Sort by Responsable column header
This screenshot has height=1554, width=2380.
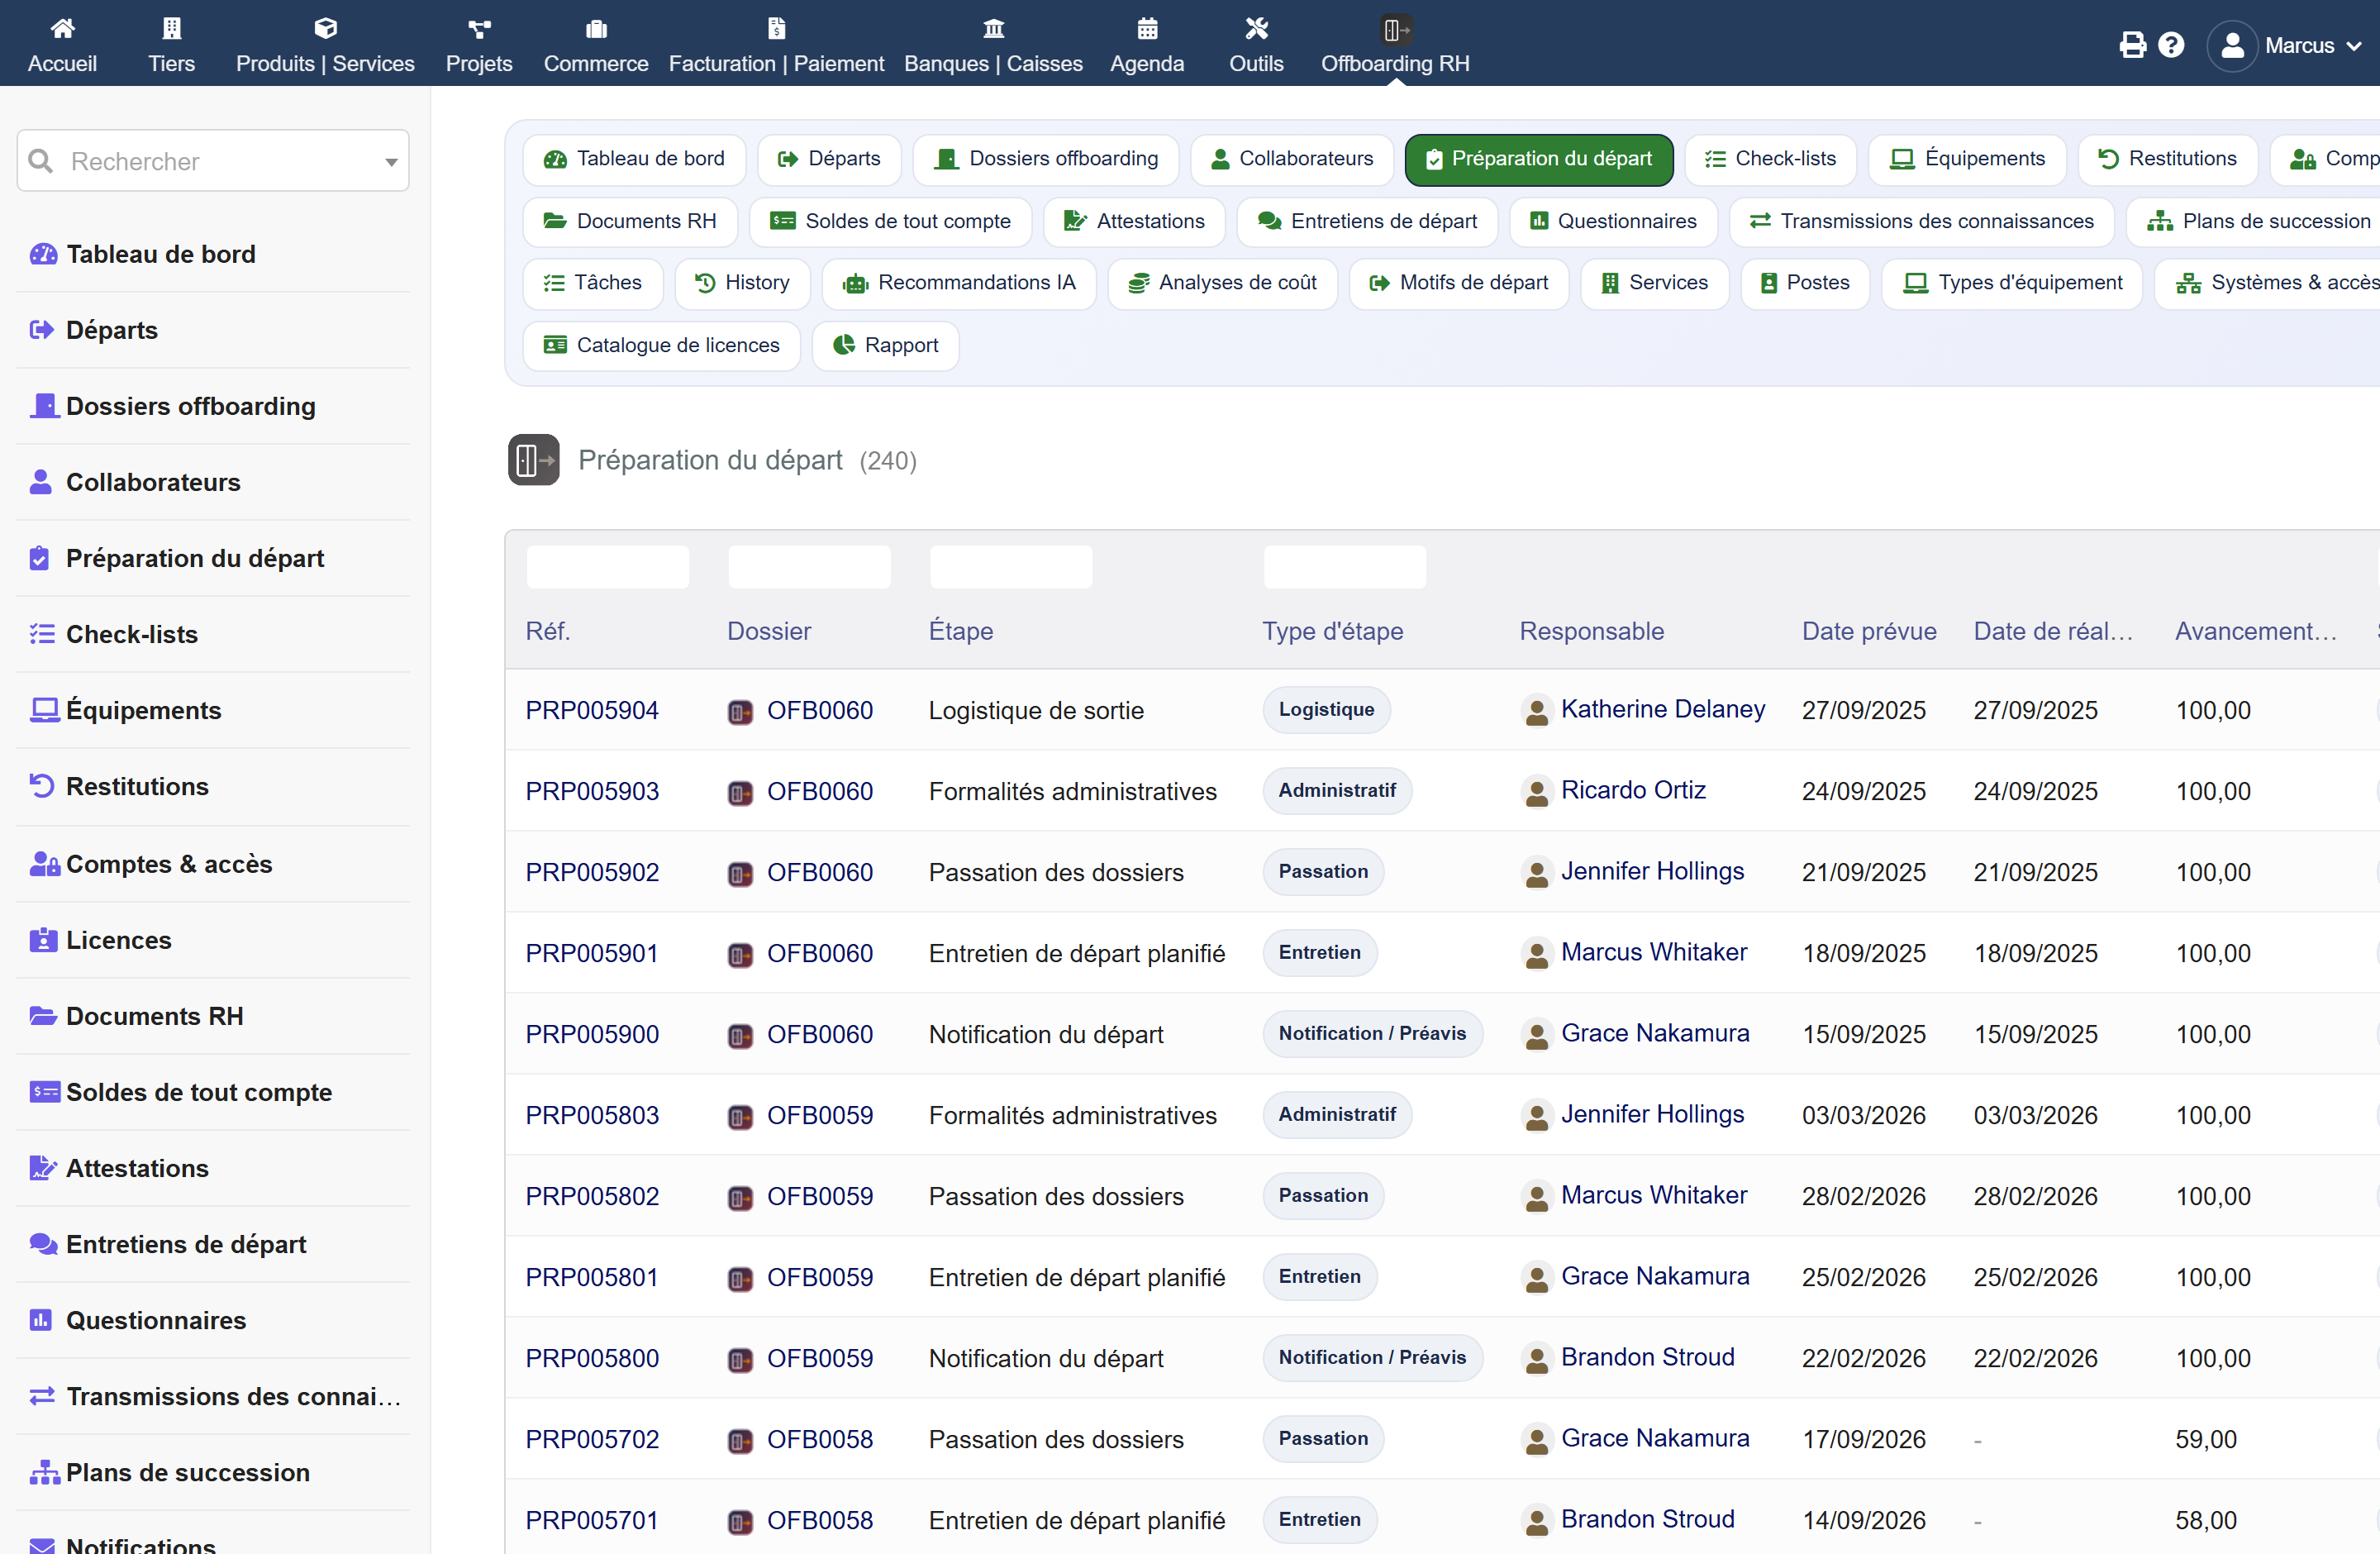(1592, 631)
